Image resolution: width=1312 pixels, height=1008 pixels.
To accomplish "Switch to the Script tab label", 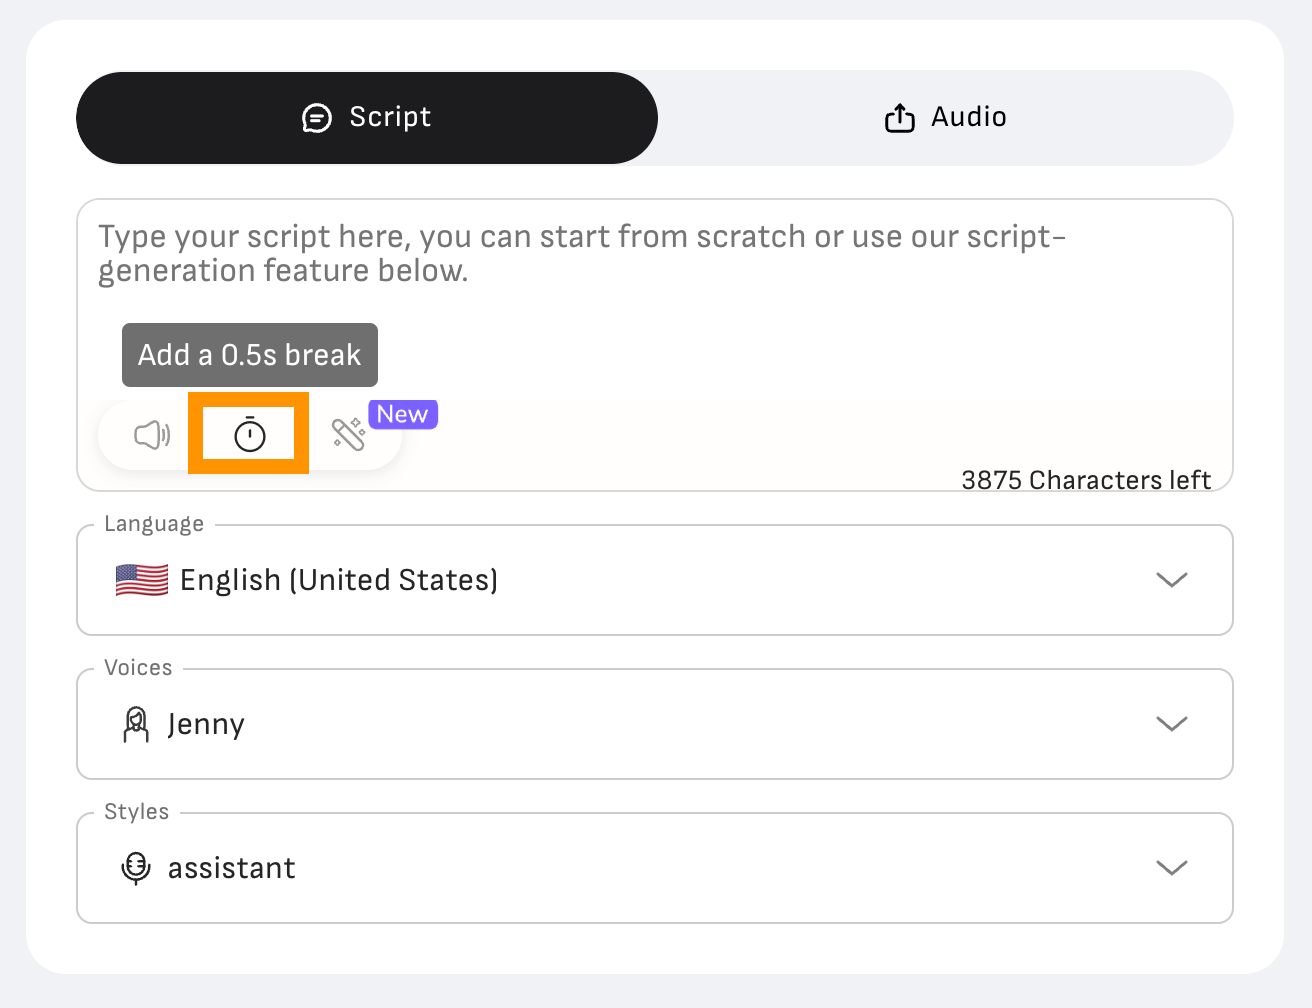I will coord(390,117).
